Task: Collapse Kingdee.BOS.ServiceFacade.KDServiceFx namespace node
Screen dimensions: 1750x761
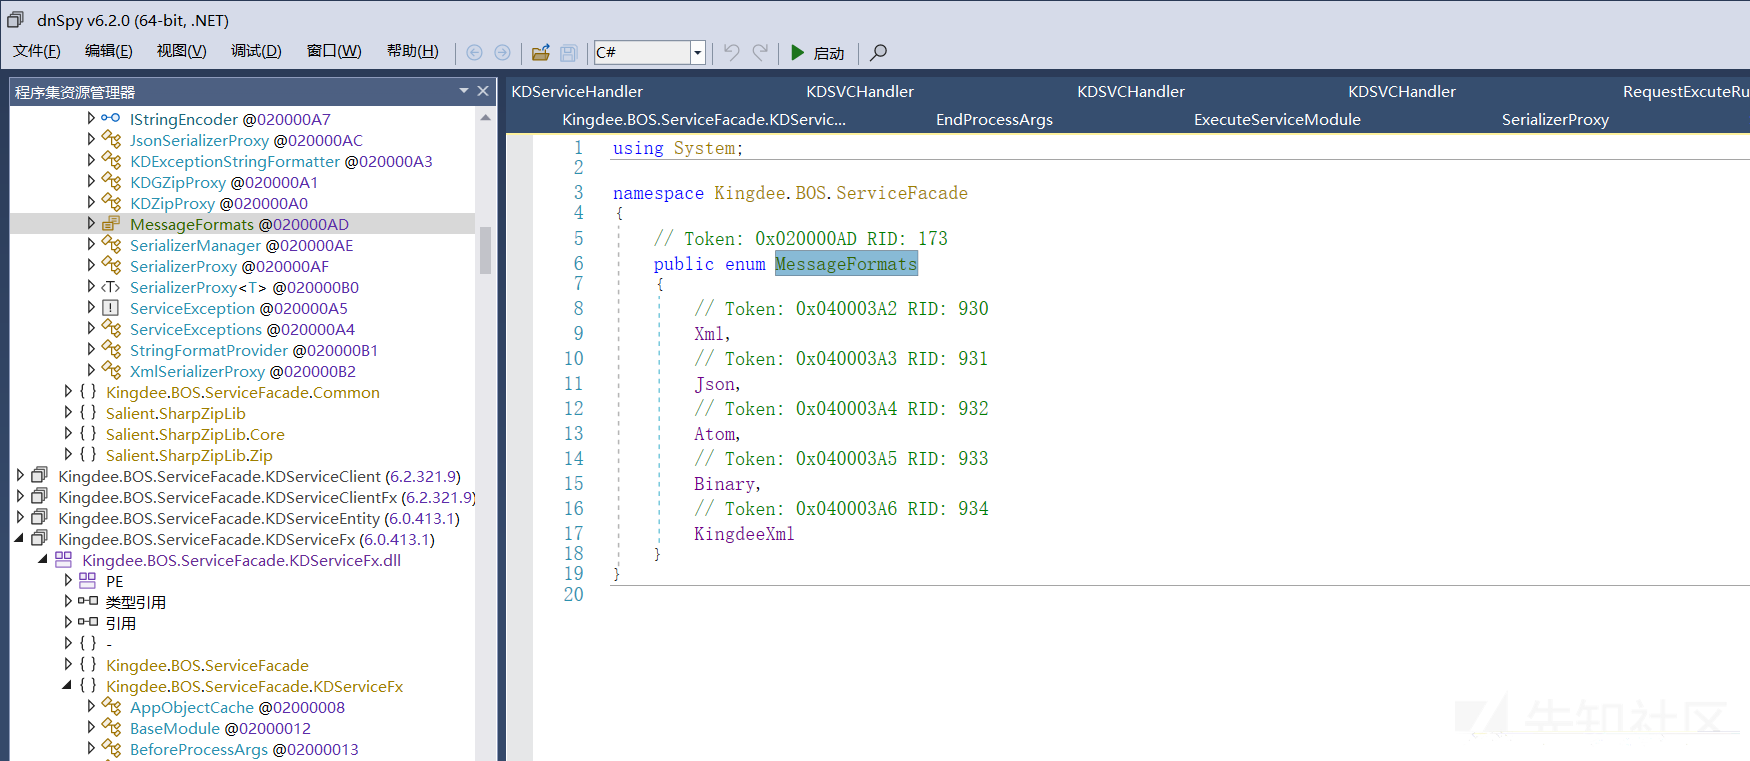Action: pyautogui.click(x=67, y=686)
